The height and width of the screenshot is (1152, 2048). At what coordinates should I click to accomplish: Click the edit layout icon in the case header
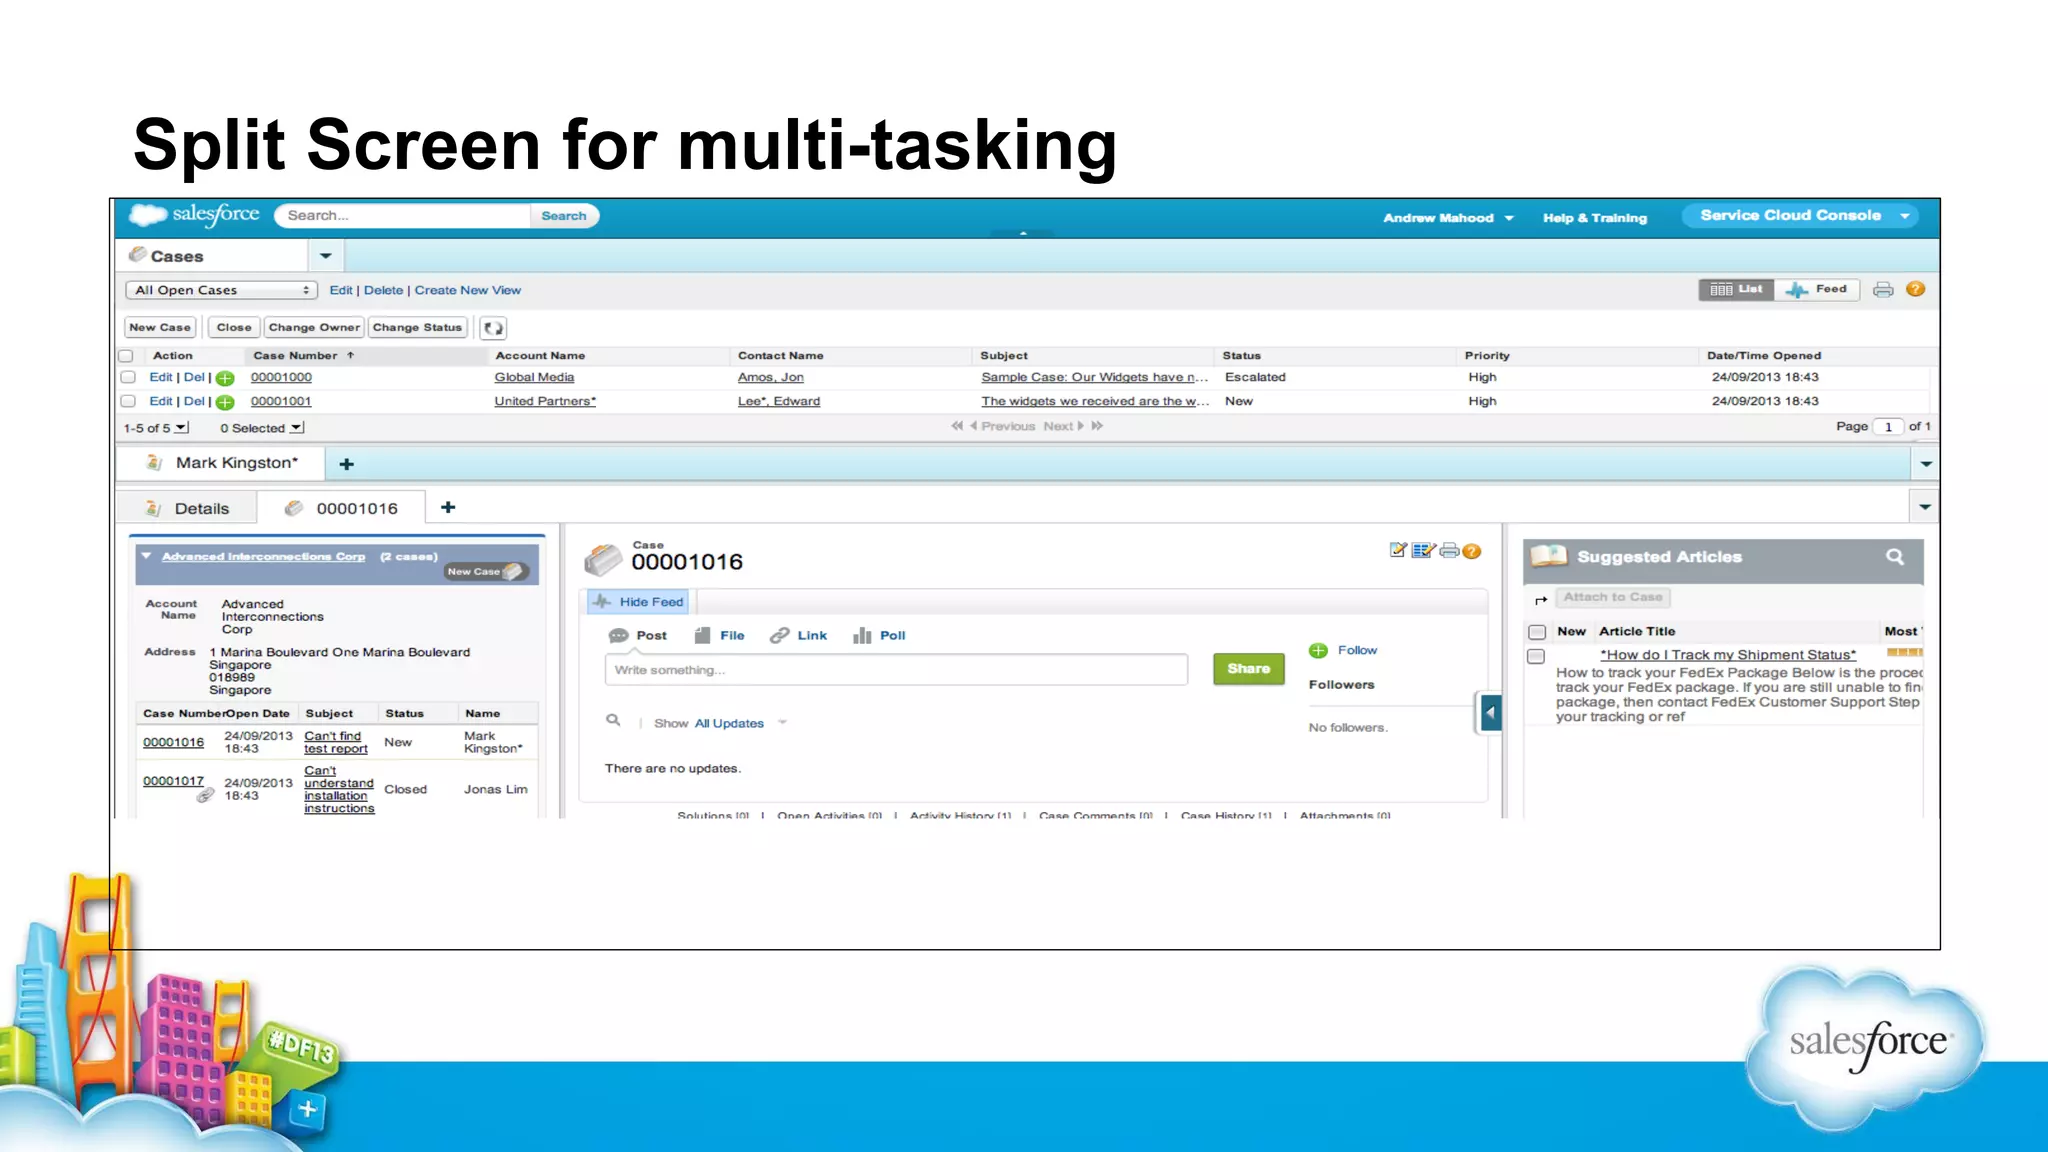1423,550
